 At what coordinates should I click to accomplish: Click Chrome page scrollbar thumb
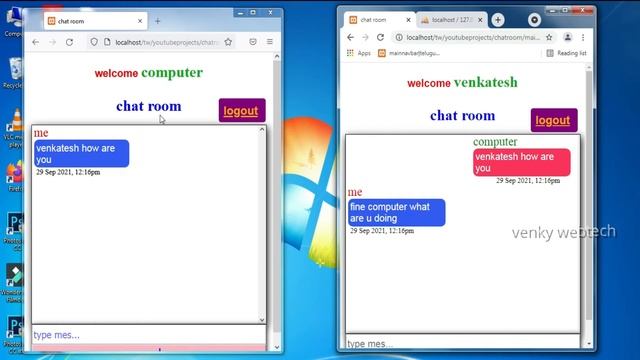point(589,196)
